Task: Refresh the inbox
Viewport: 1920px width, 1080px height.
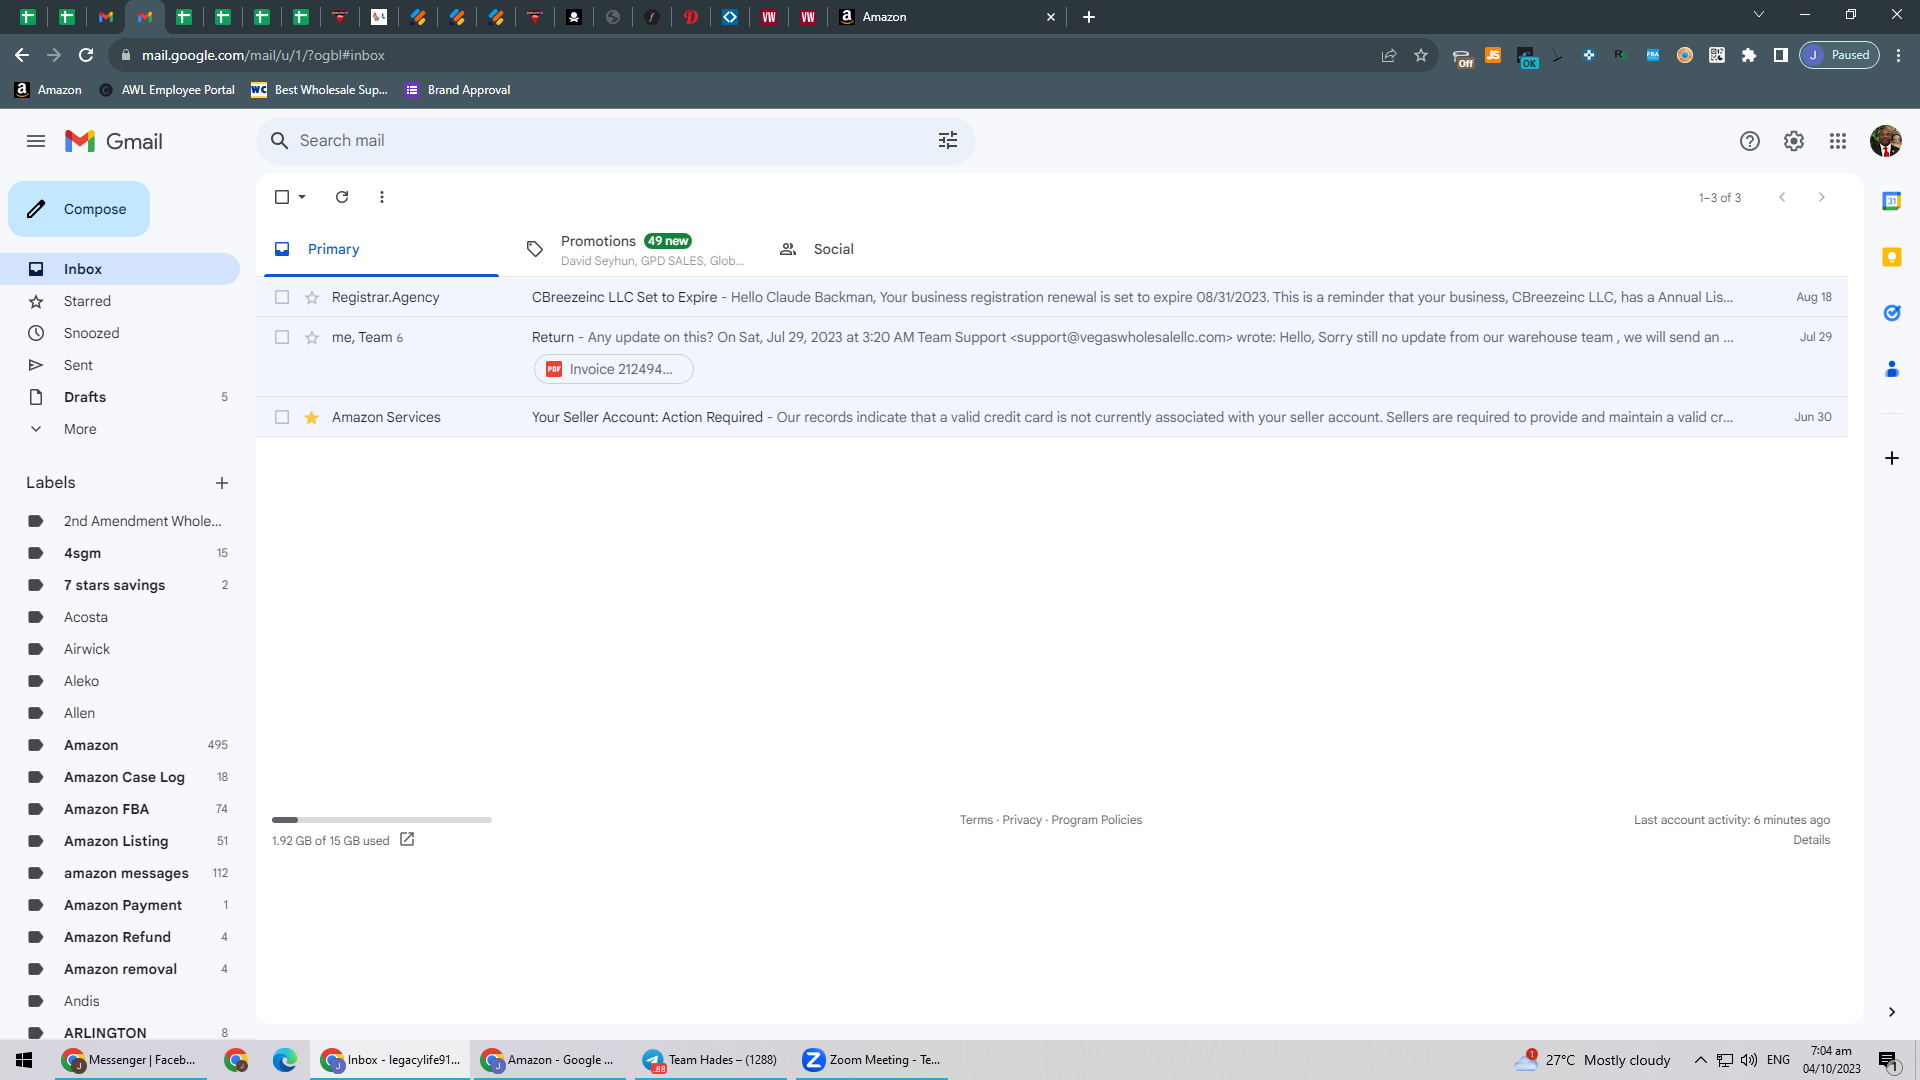Action: click(342, 197)
